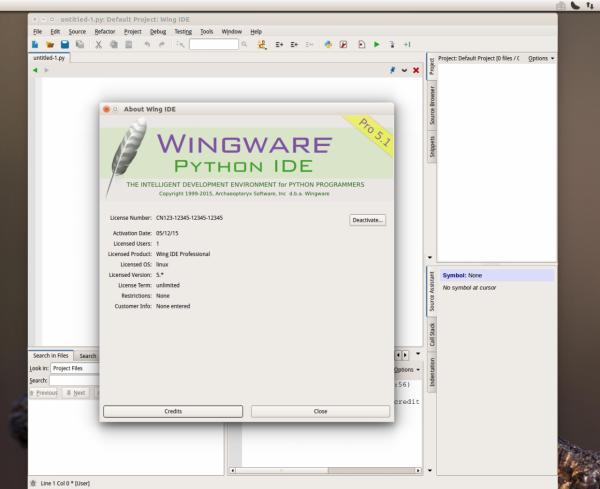Click the moon-shaped icon in top panel
This screenshot has height=489, width=600.
pyautogui.click(x=575, y=5)
